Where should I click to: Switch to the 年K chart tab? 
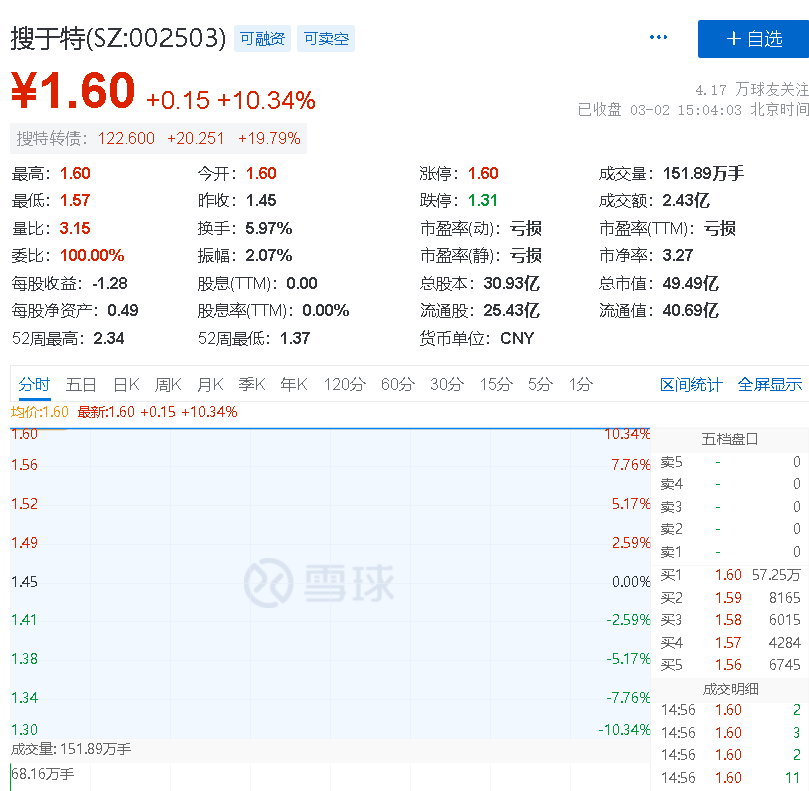tap(294, 384)
